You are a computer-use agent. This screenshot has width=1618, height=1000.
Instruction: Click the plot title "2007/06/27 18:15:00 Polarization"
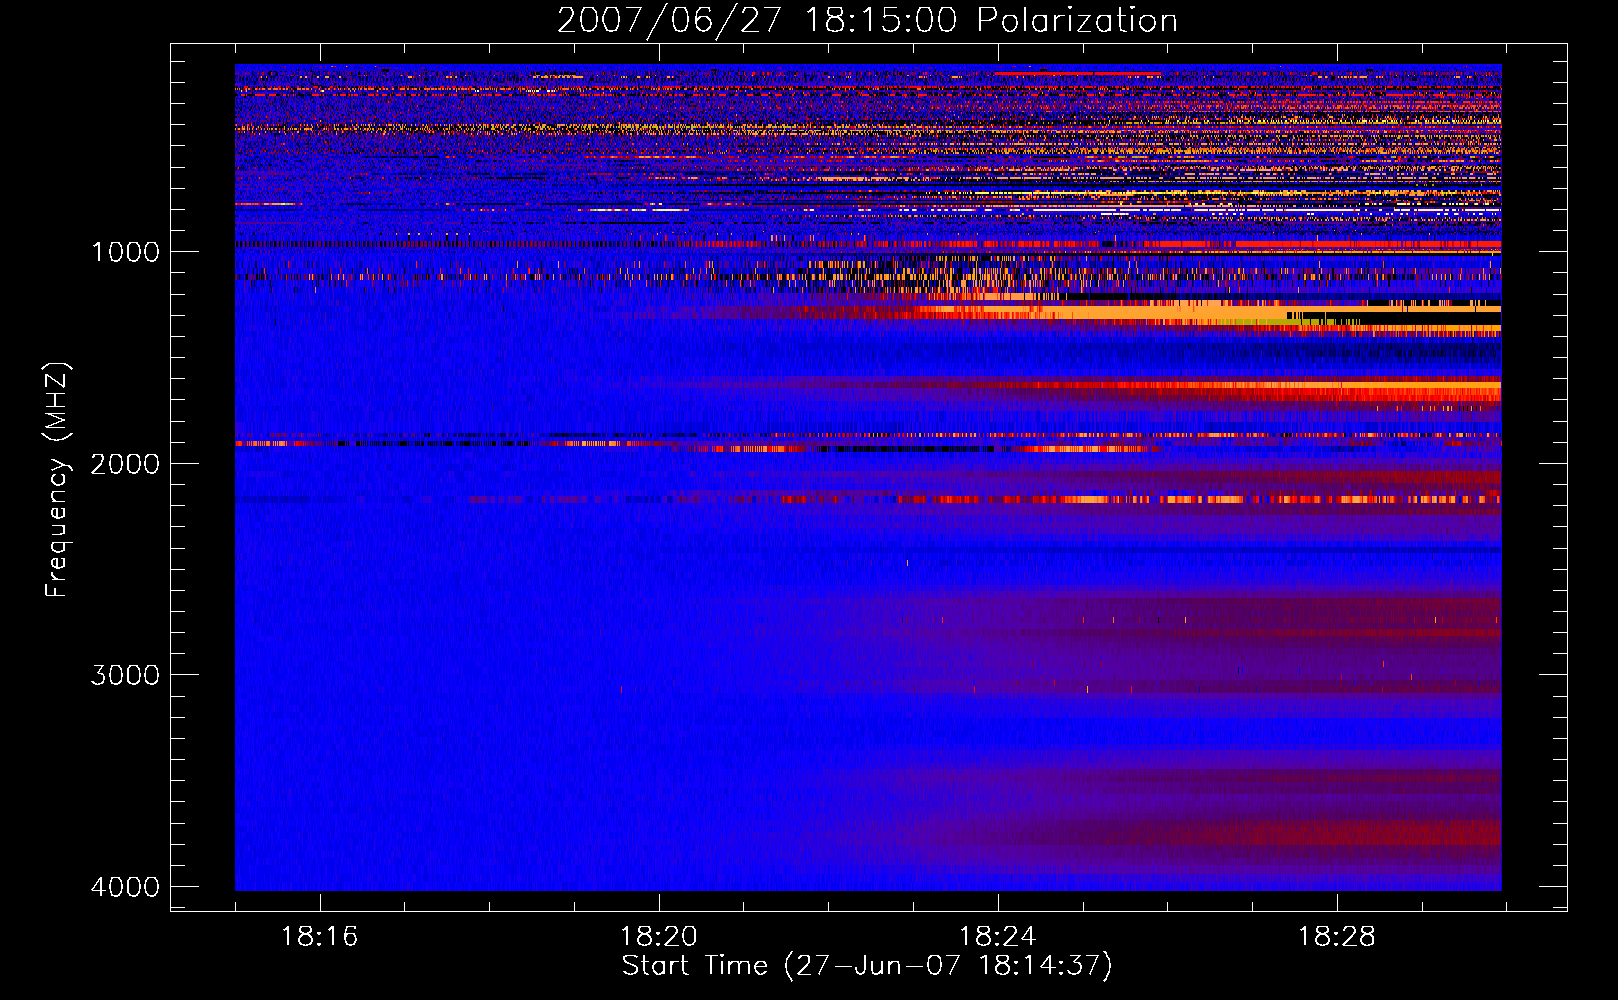tap(867, 21)
